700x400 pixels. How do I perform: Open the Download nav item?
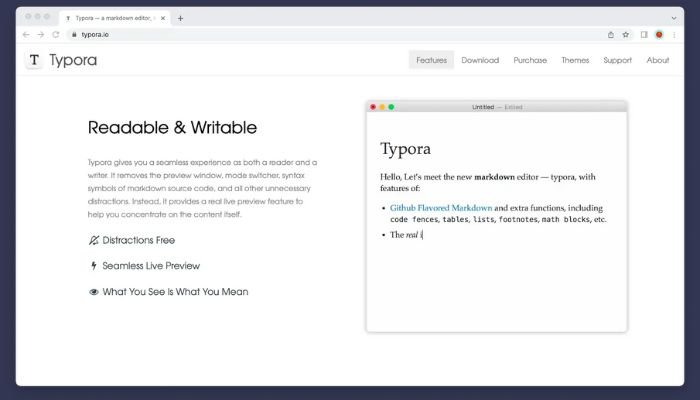[x=480, y=60]
